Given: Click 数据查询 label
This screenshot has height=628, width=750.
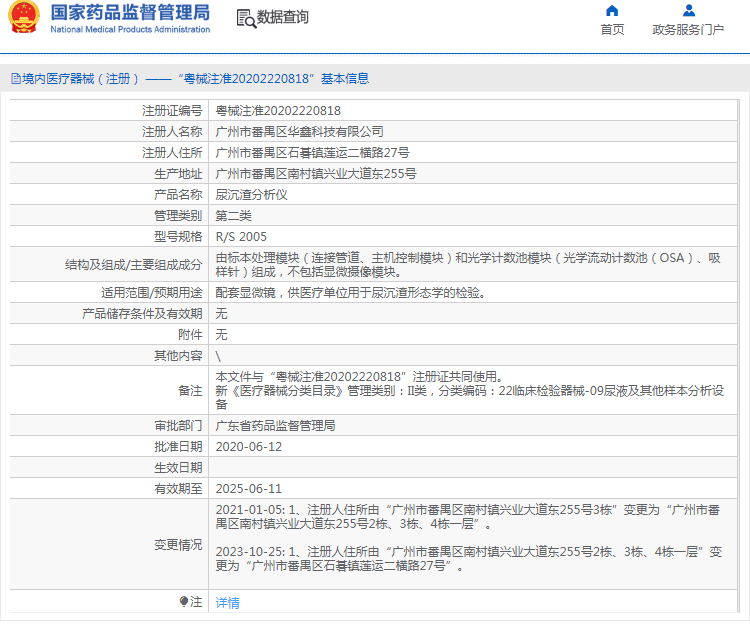Looking at the screenshot, I should (283, 17).
